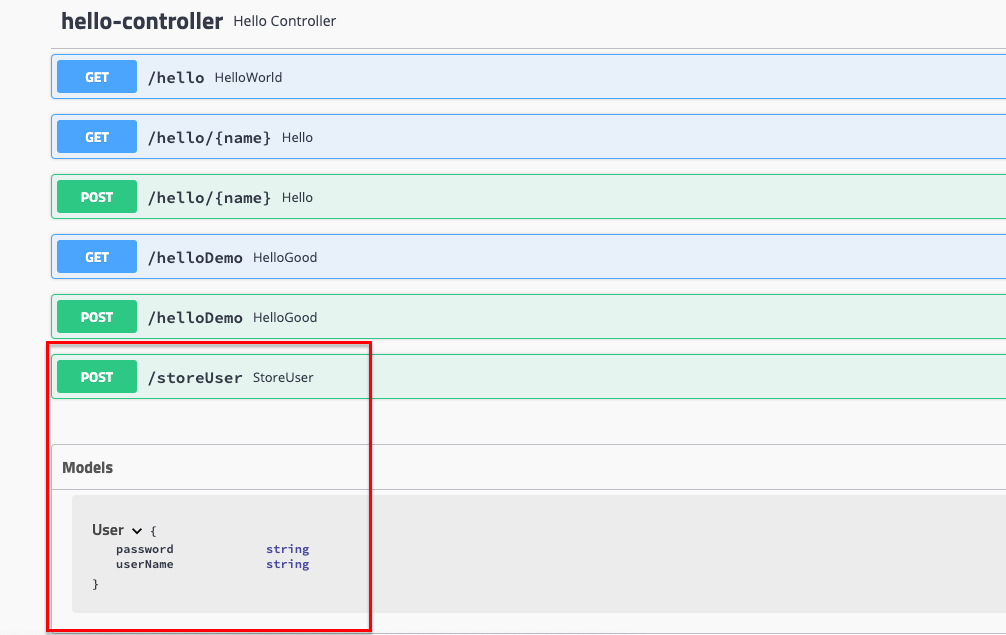Click the POST badge on /storeUser endpoint
The width and height of the screenshot is (1006, 635).
[96, 376]
